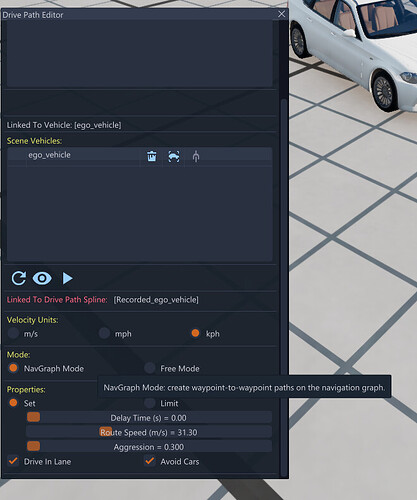Uncheck Avoid Cars checkbox

point(150,461)
